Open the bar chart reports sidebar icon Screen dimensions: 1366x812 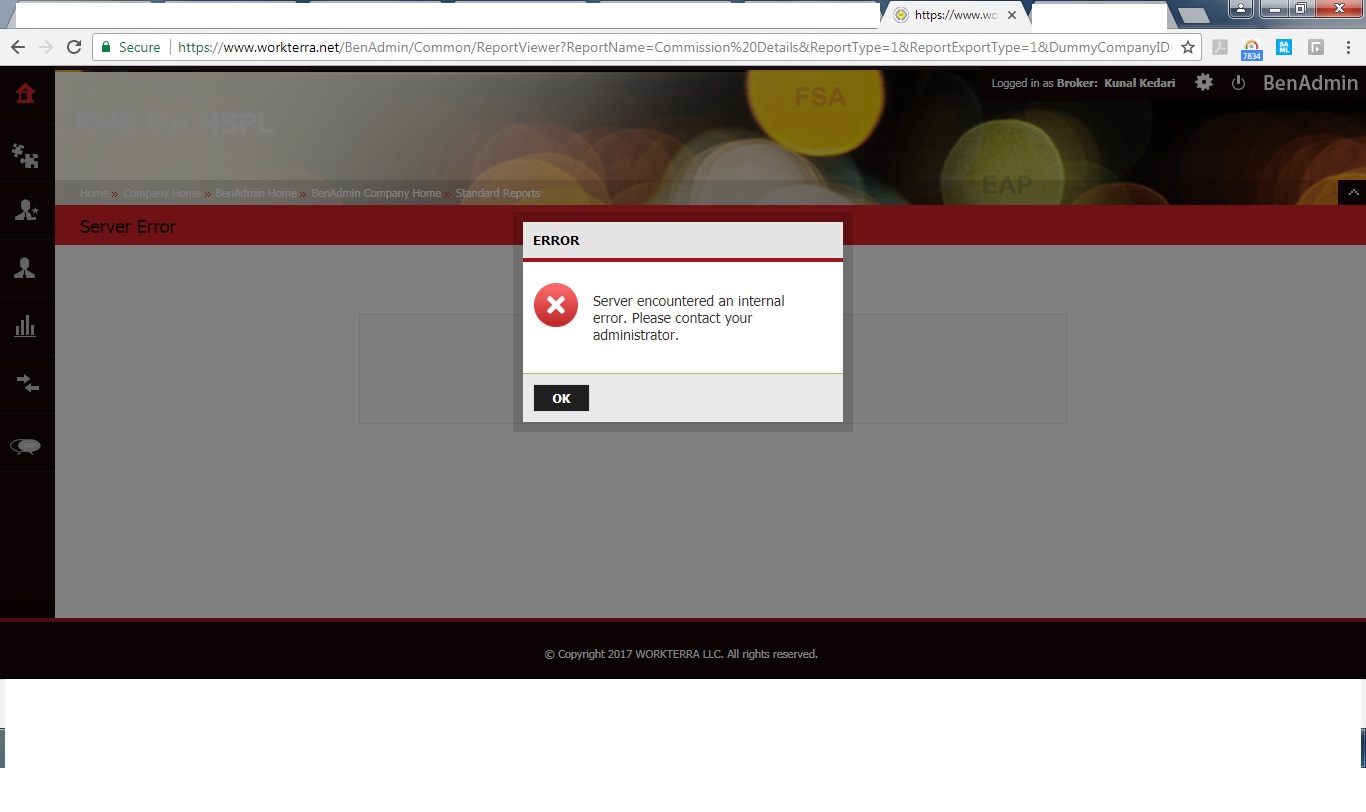pyautogui.click(x=25, y=326)
